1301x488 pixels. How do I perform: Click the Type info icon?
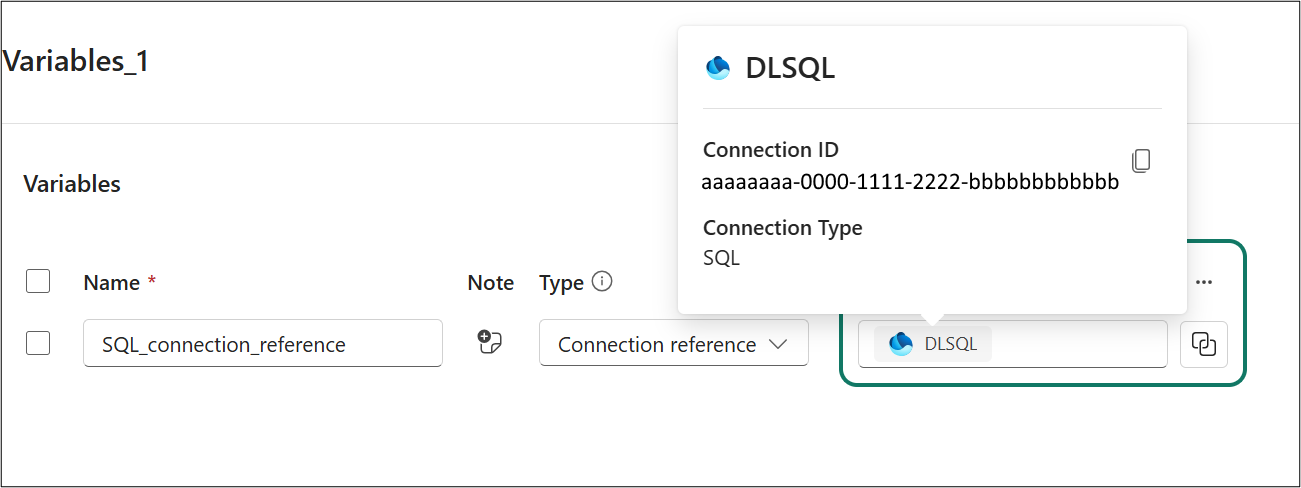point(602,282)
